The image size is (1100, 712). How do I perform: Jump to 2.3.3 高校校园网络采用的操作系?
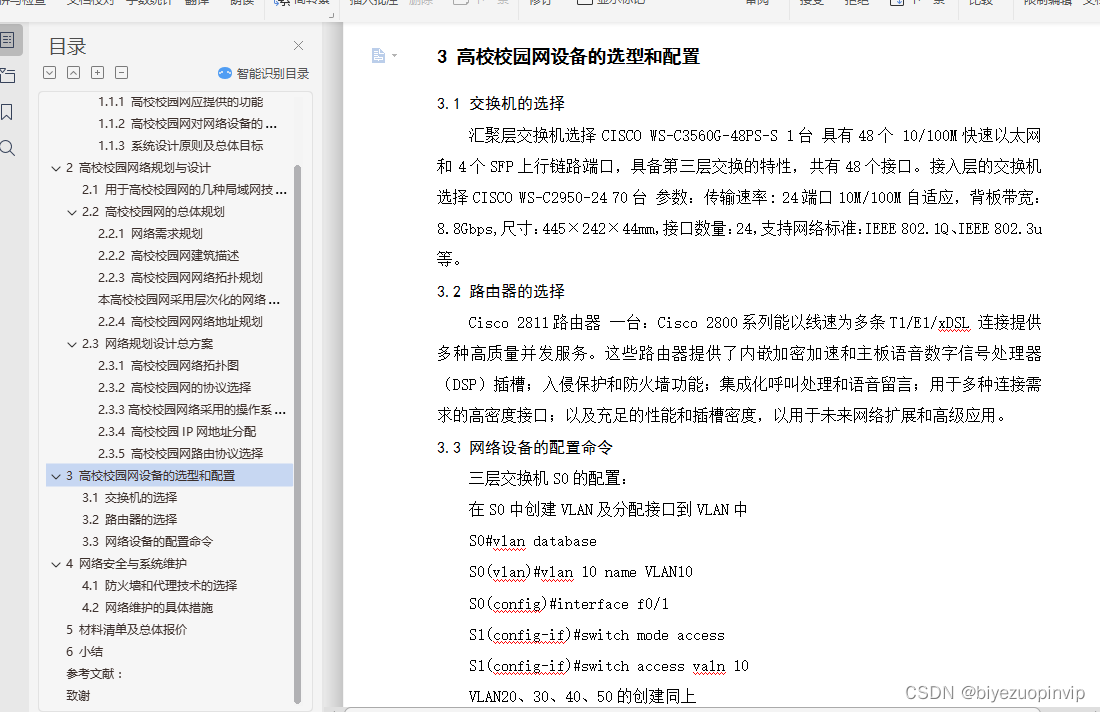pyautogui.click(x=192, y=410)
